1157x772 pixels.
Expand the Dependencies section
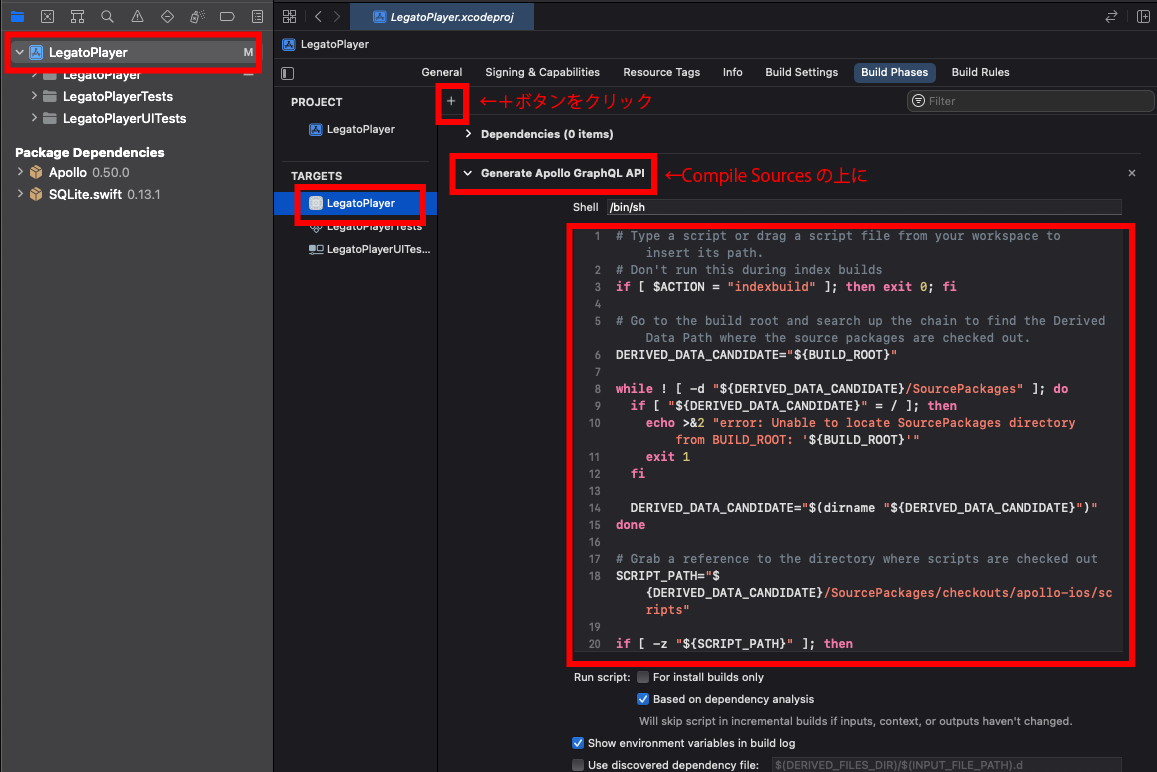(x=468, y=134)
